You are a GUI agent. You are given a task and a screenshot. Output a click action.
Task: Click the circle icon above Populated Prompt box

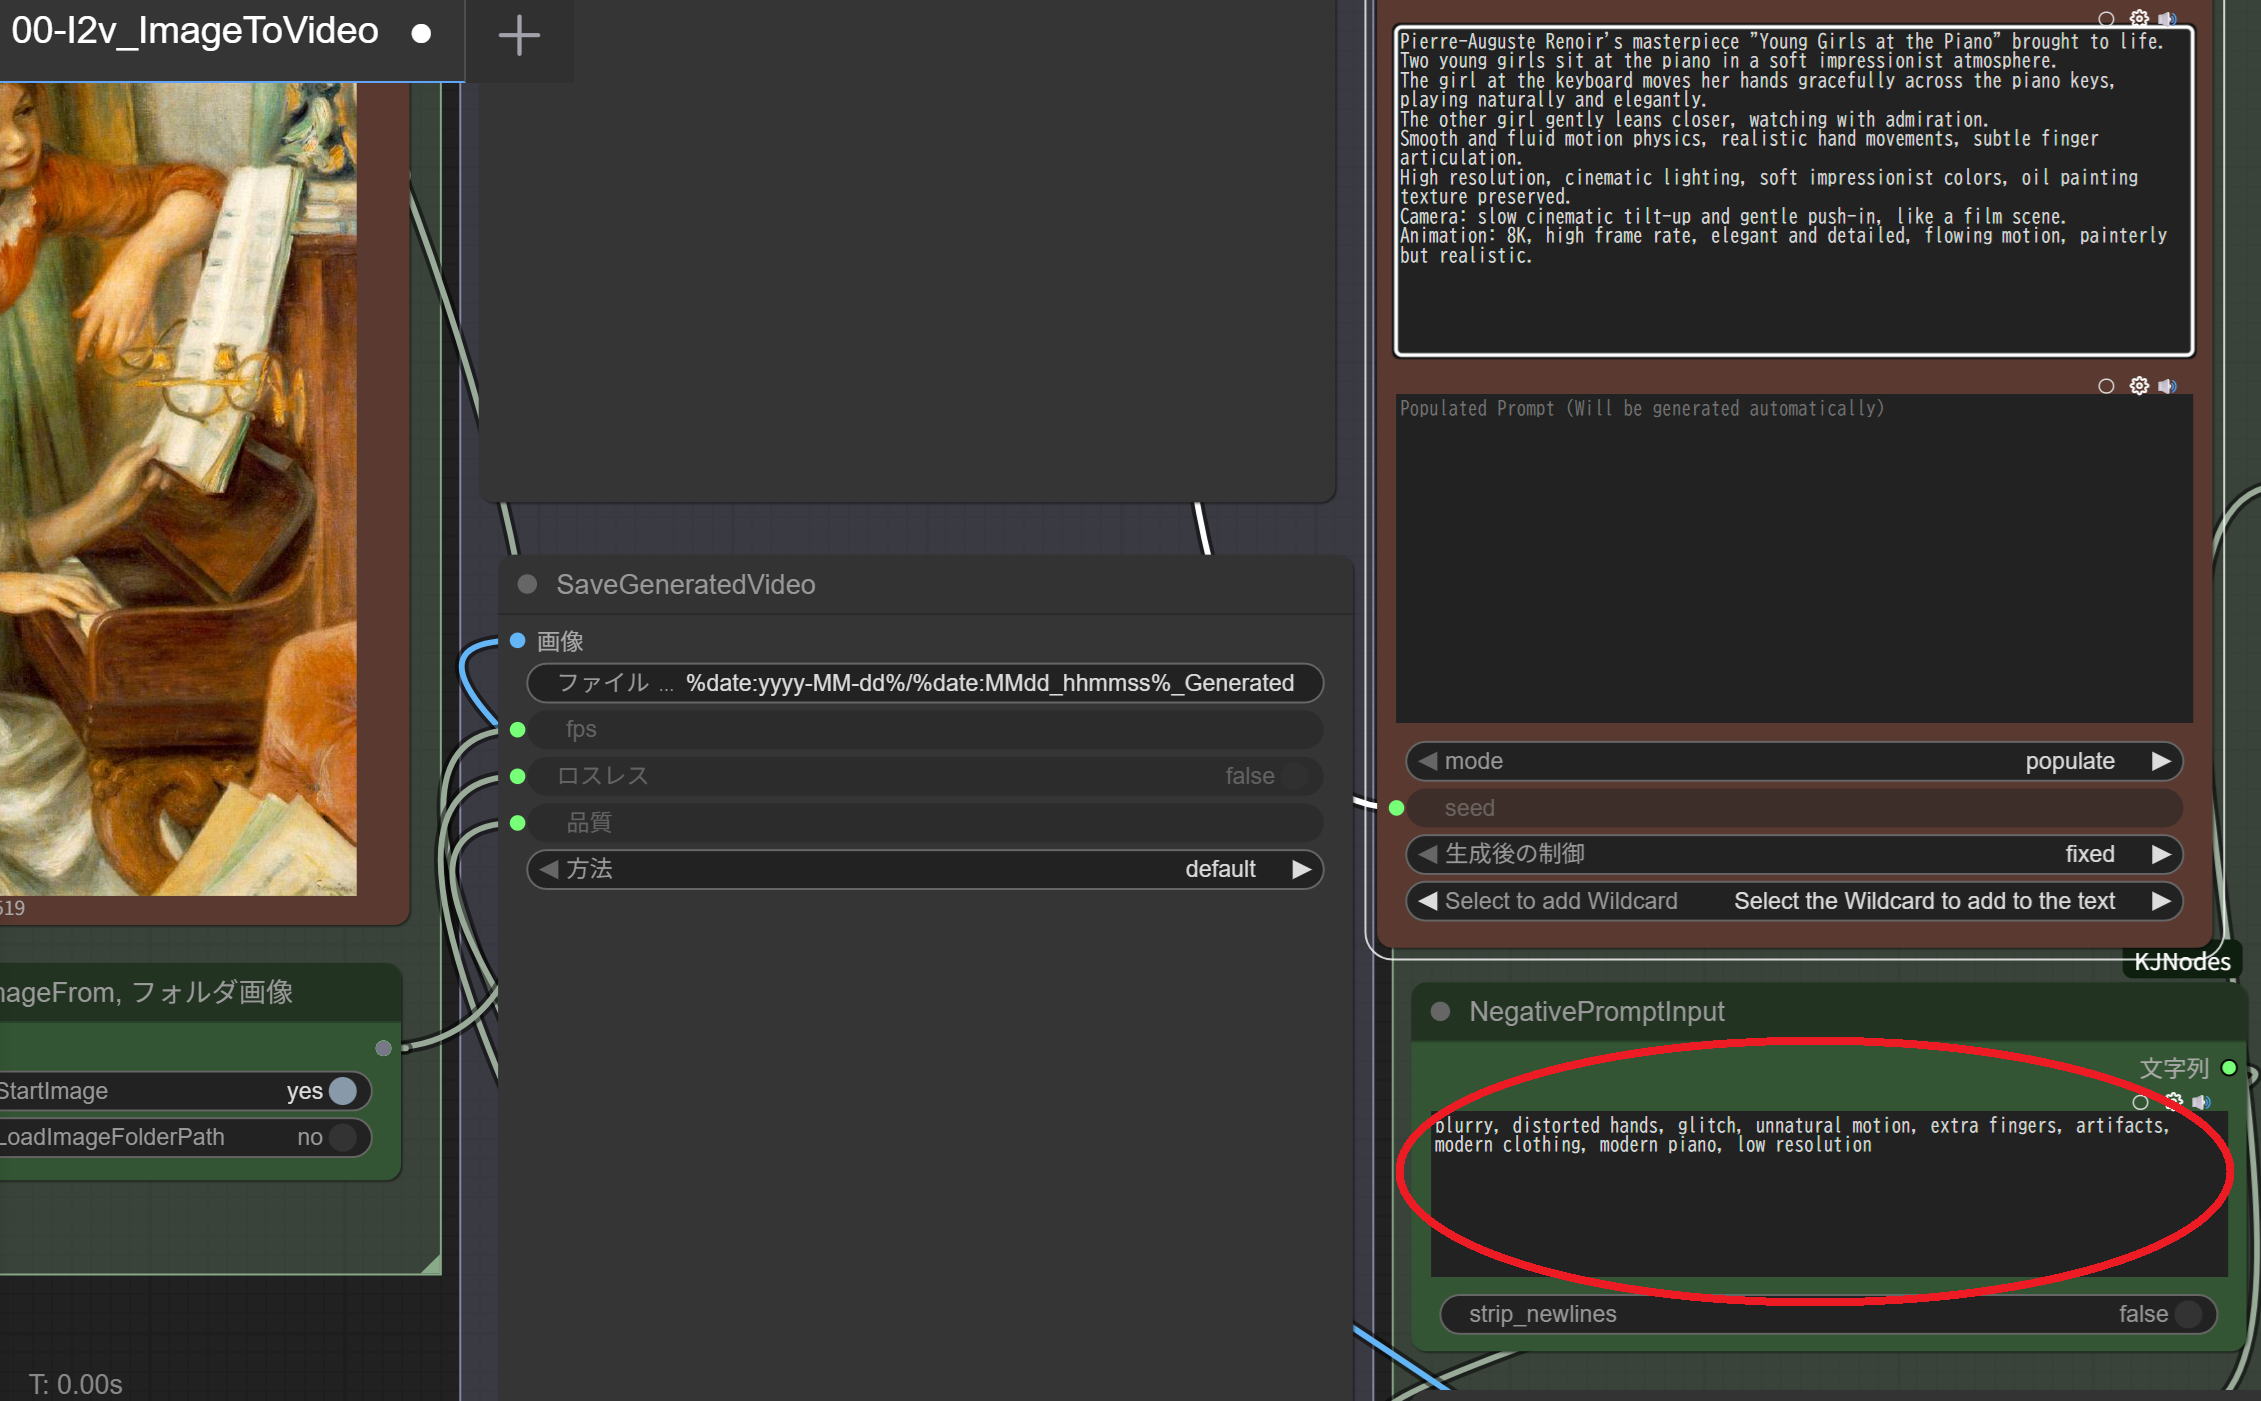[x=2106, y=386]
